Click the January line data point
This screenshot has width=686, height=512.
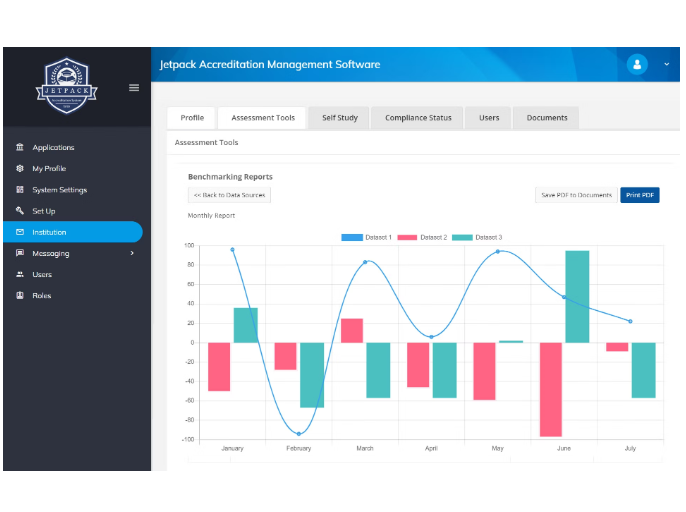232,250
